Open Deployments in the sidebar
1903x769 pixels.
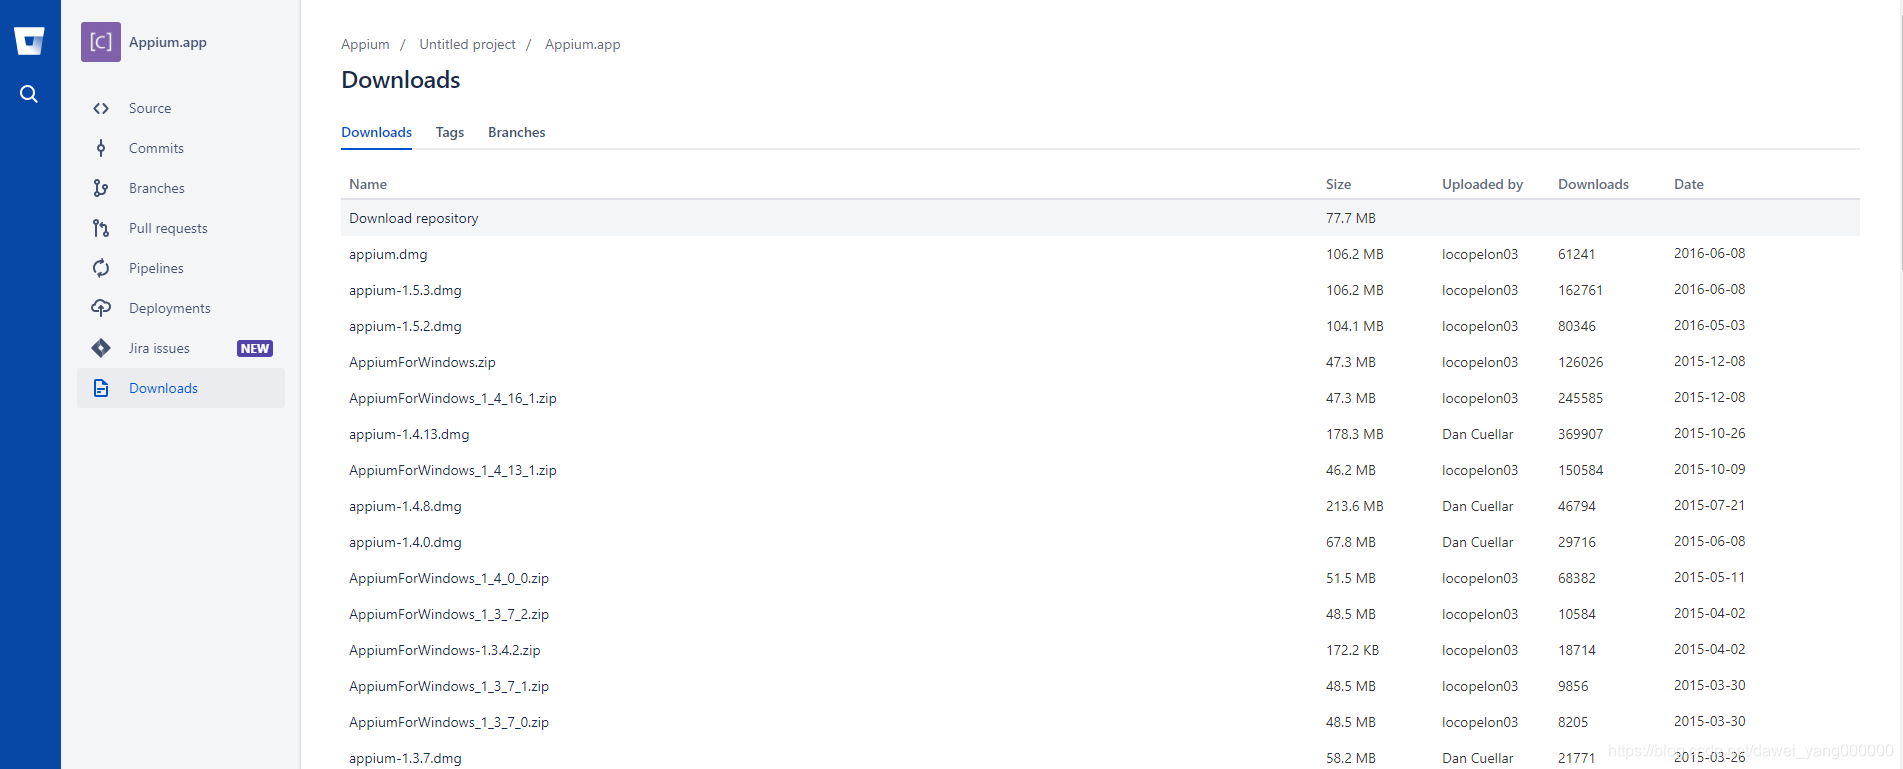tap(170, 308)
